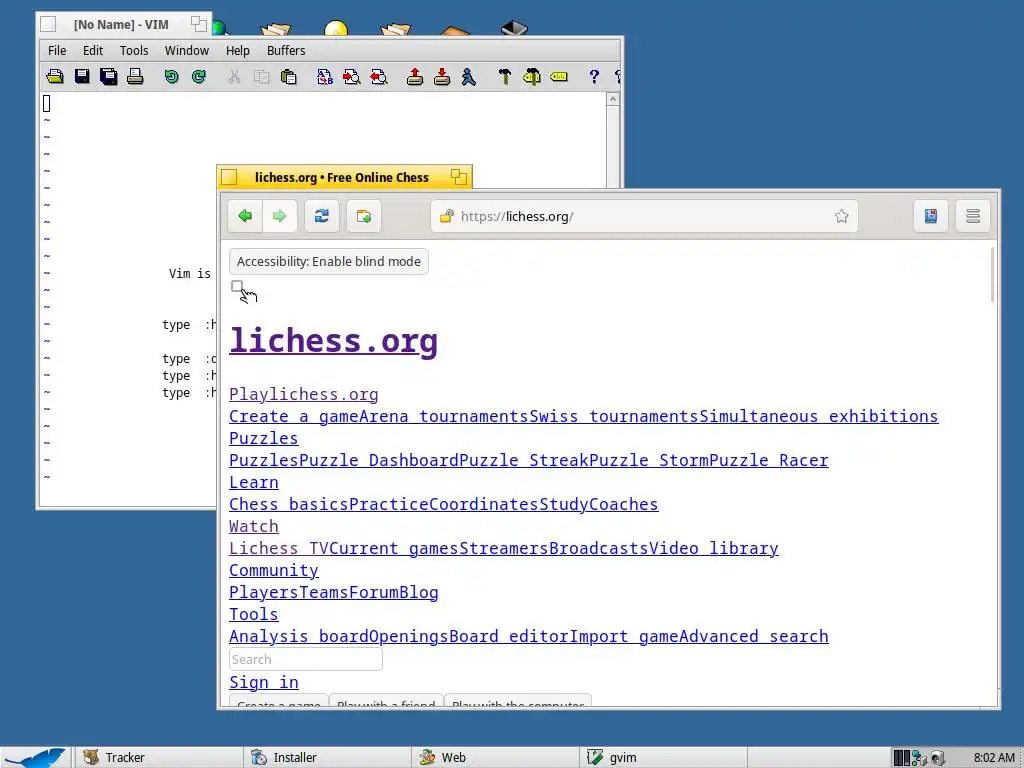Click the Copy icon in Vim toolbar
Screen dimensions: 1024x768
pos(261,77)
